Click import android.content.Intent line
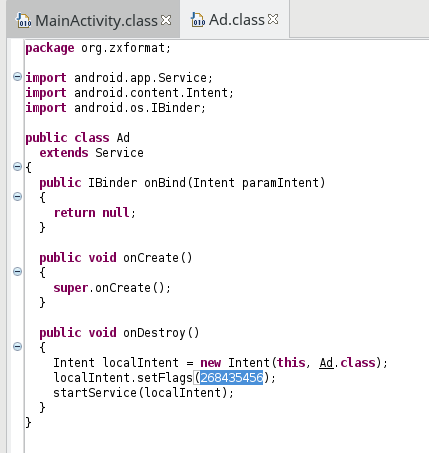The width and height of the screenshot is (429, 453). point(130,93)
